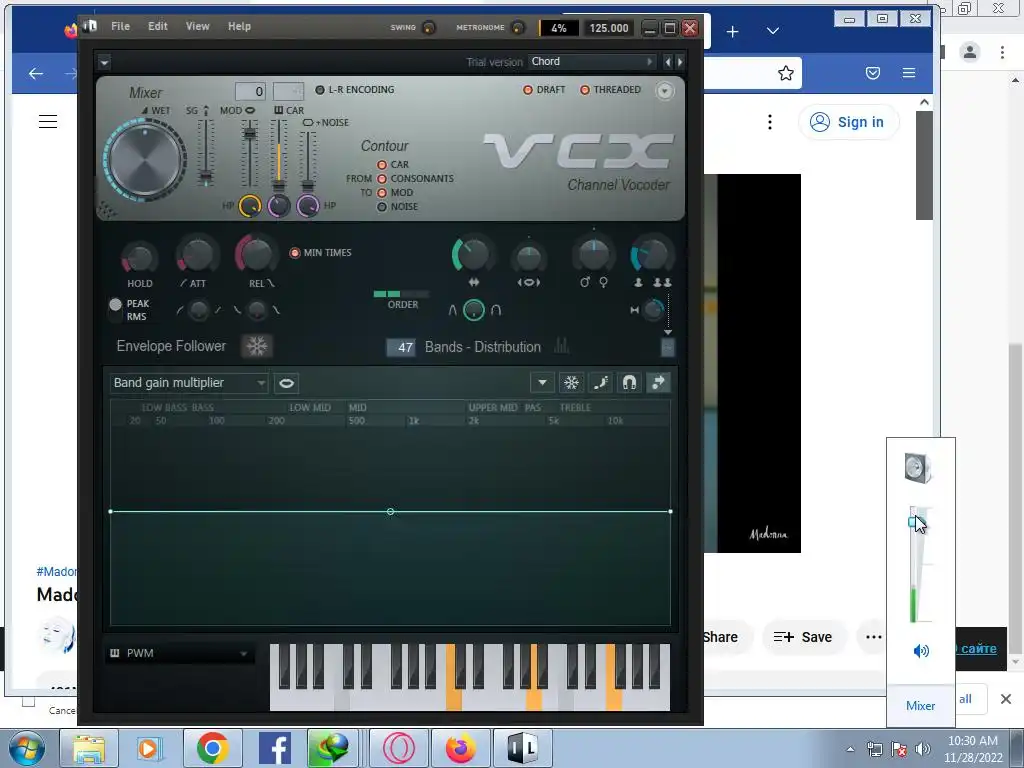The height and width of the screenshot is (768, 1024).
Task: Click the attack curve shape knob
Action: 199,310
